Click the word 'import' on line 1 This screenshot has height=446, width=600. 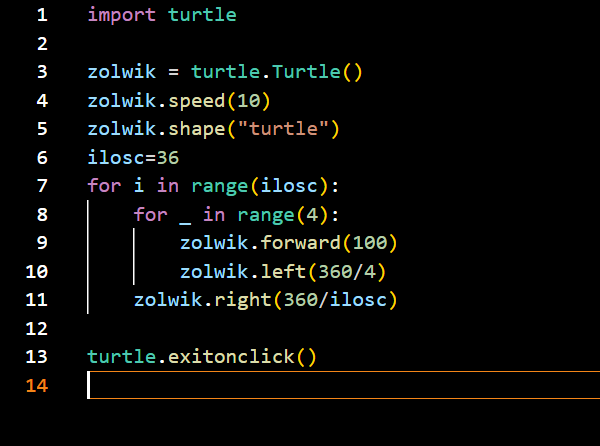[x=121, y=15]
